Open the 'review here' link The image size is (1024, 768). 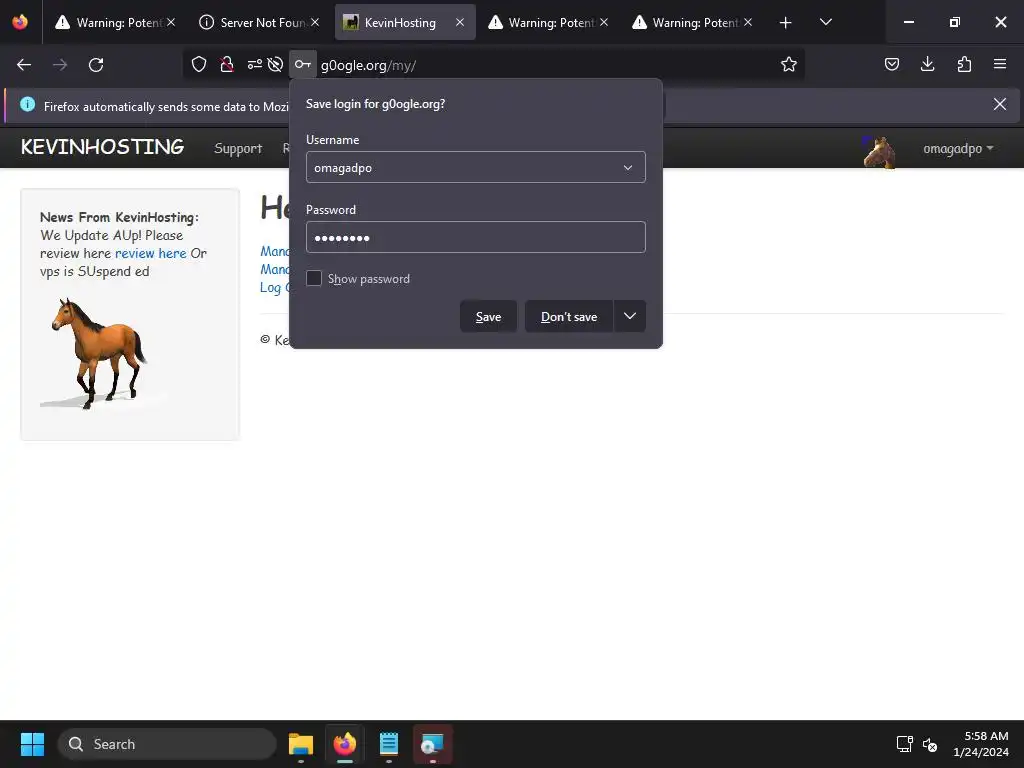[x=151, y=253]
